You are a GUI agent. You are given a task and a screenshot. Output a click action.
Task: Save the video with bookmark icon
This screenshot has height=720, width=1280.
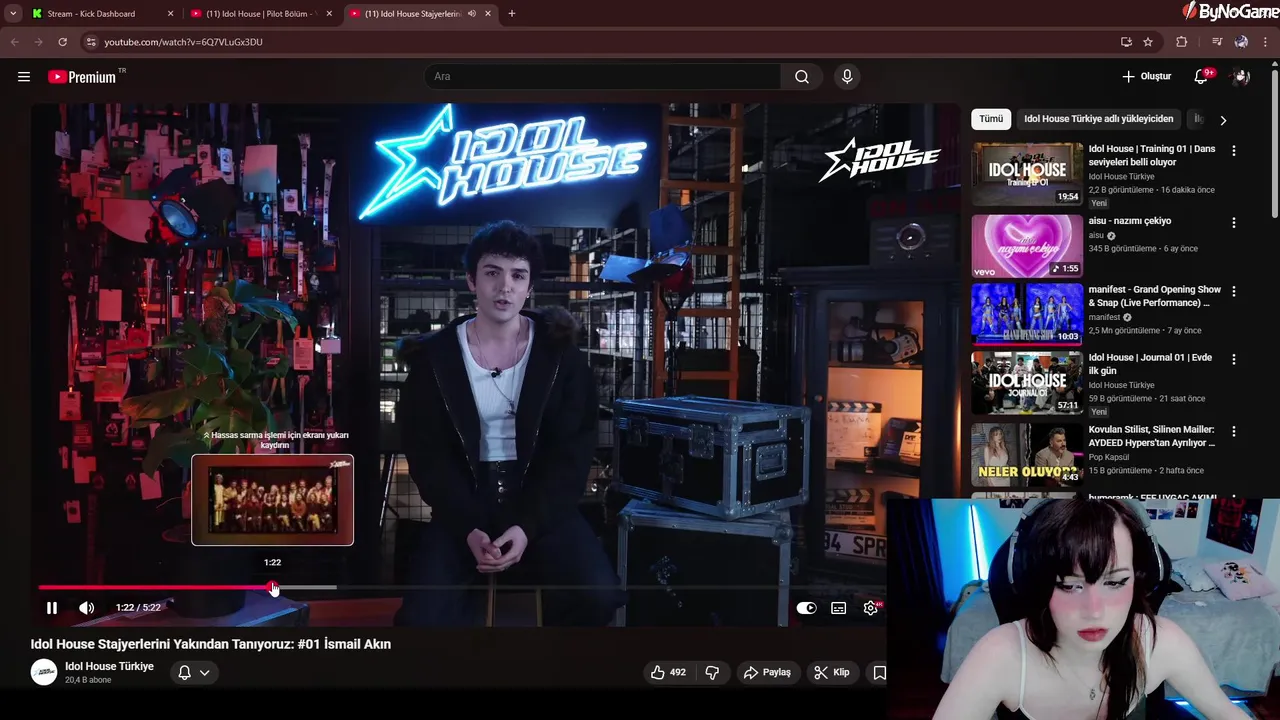879,672
